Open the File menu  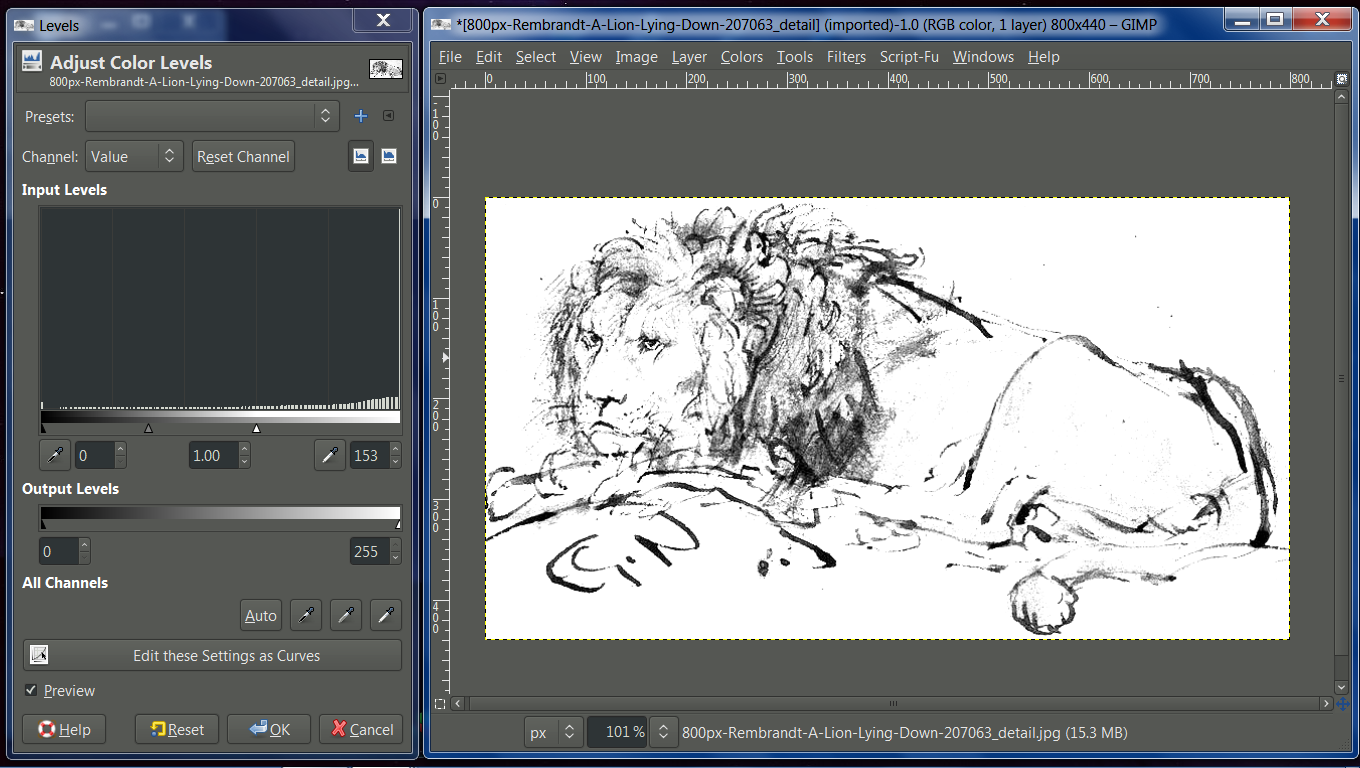click(x=450, y=57)
